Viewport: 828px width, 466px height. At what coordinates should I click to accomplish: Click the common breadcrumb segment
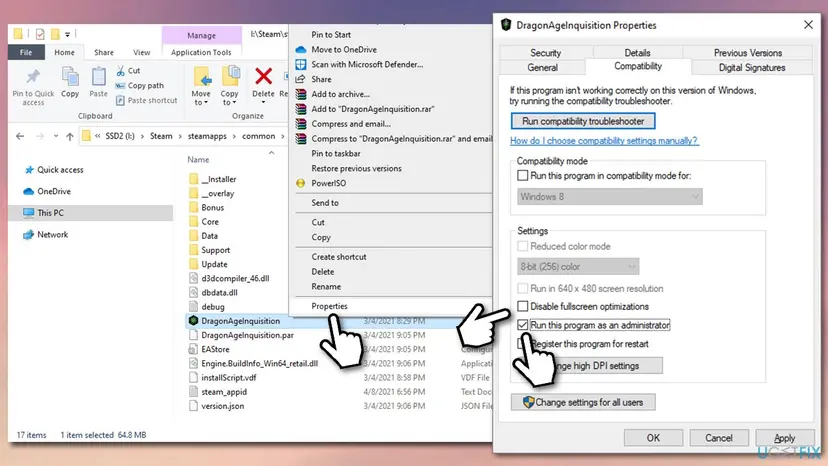coord(258,136)
